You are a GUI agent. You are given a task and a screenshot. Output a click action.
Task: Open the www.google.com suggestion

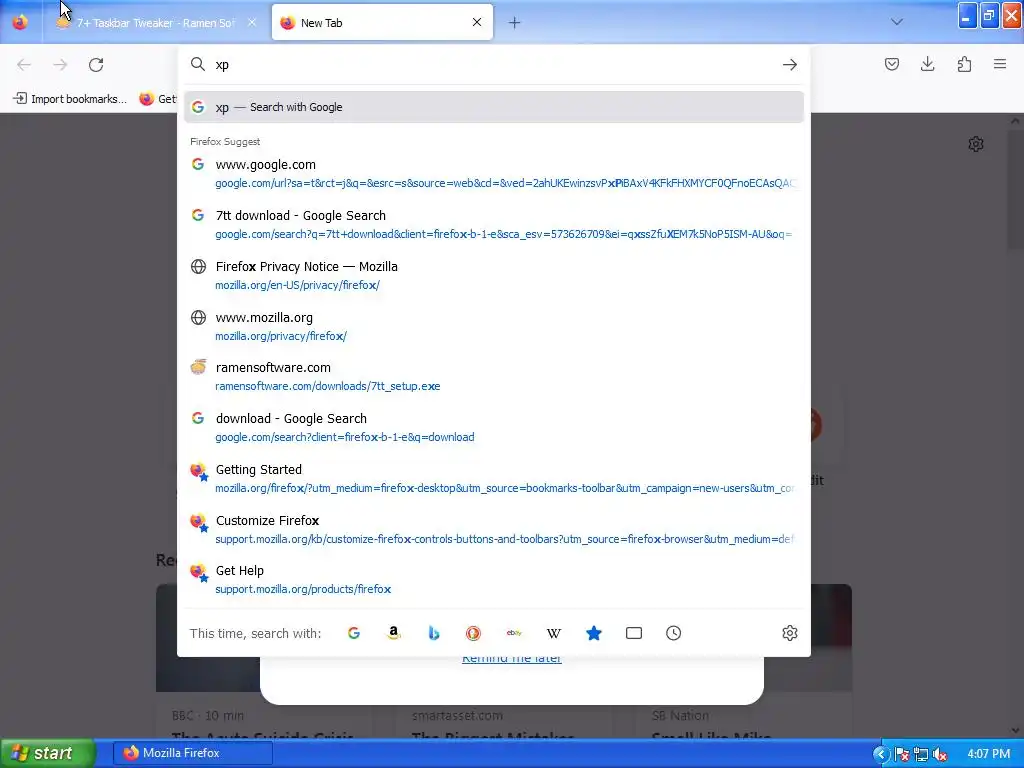tap(494, 173)
